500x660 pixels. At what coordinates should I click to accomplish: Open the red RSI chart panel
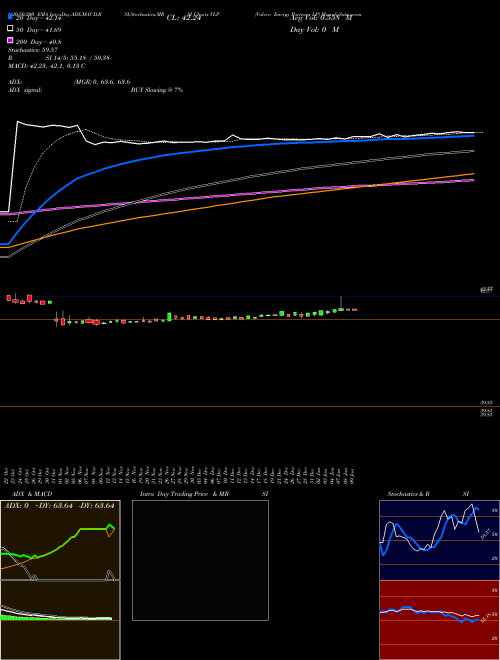[439, 620]
